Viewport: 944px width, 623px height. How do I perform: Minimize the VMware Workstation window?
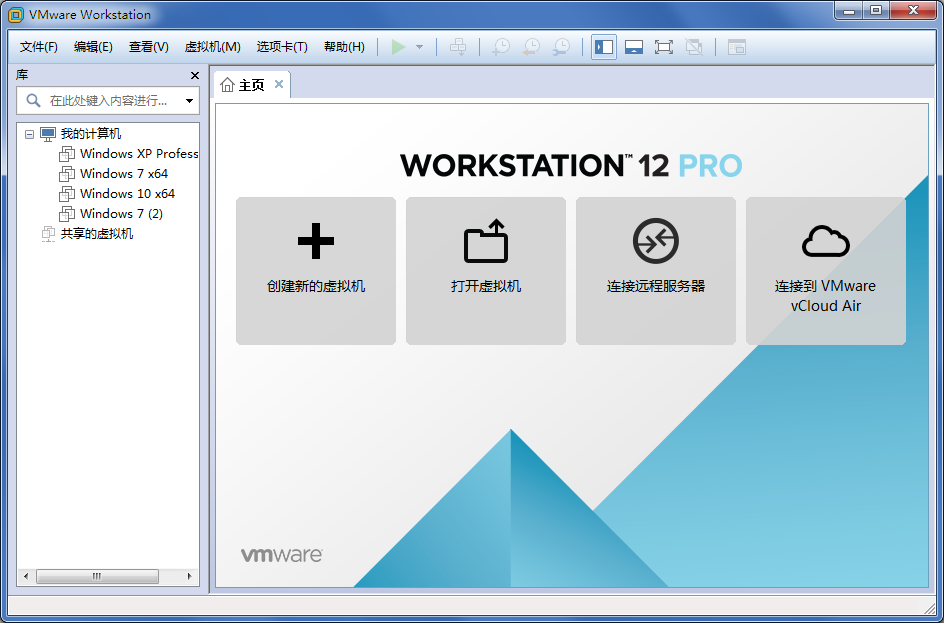(849, 10)
